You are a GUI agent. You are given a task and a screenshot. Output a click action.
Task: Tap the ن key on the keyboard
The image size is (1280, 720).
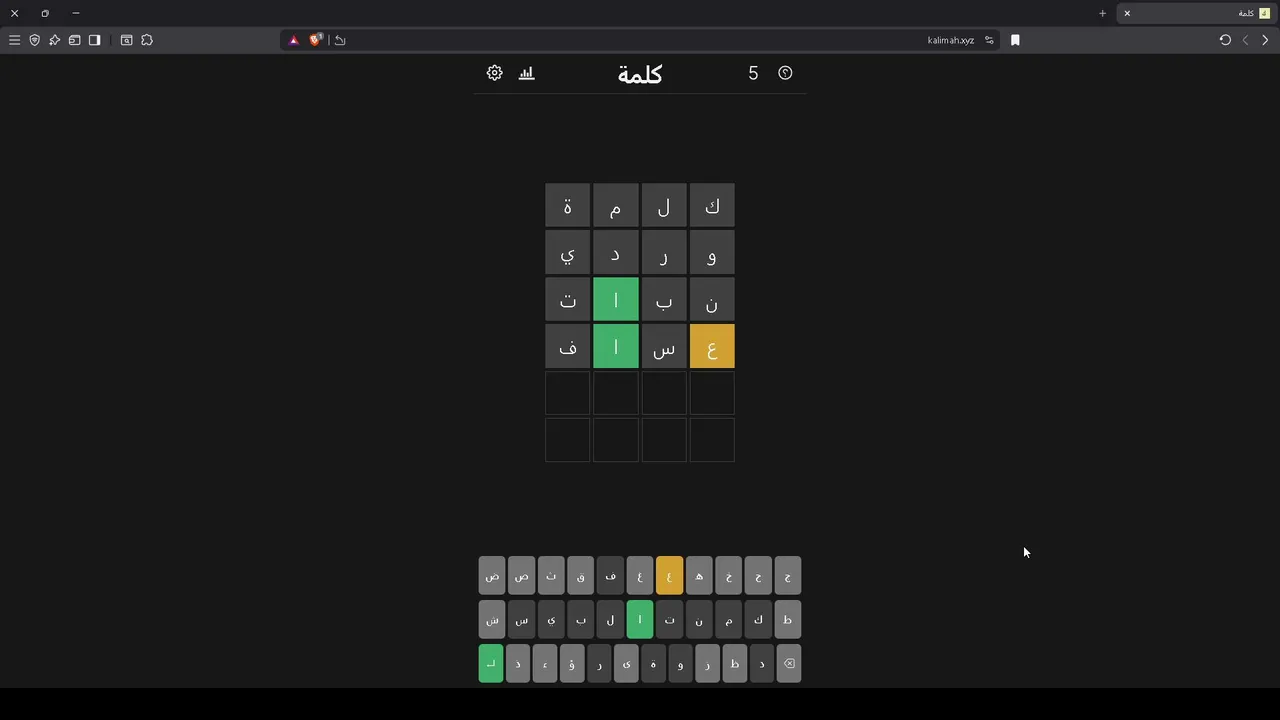(x=699, y=620)
